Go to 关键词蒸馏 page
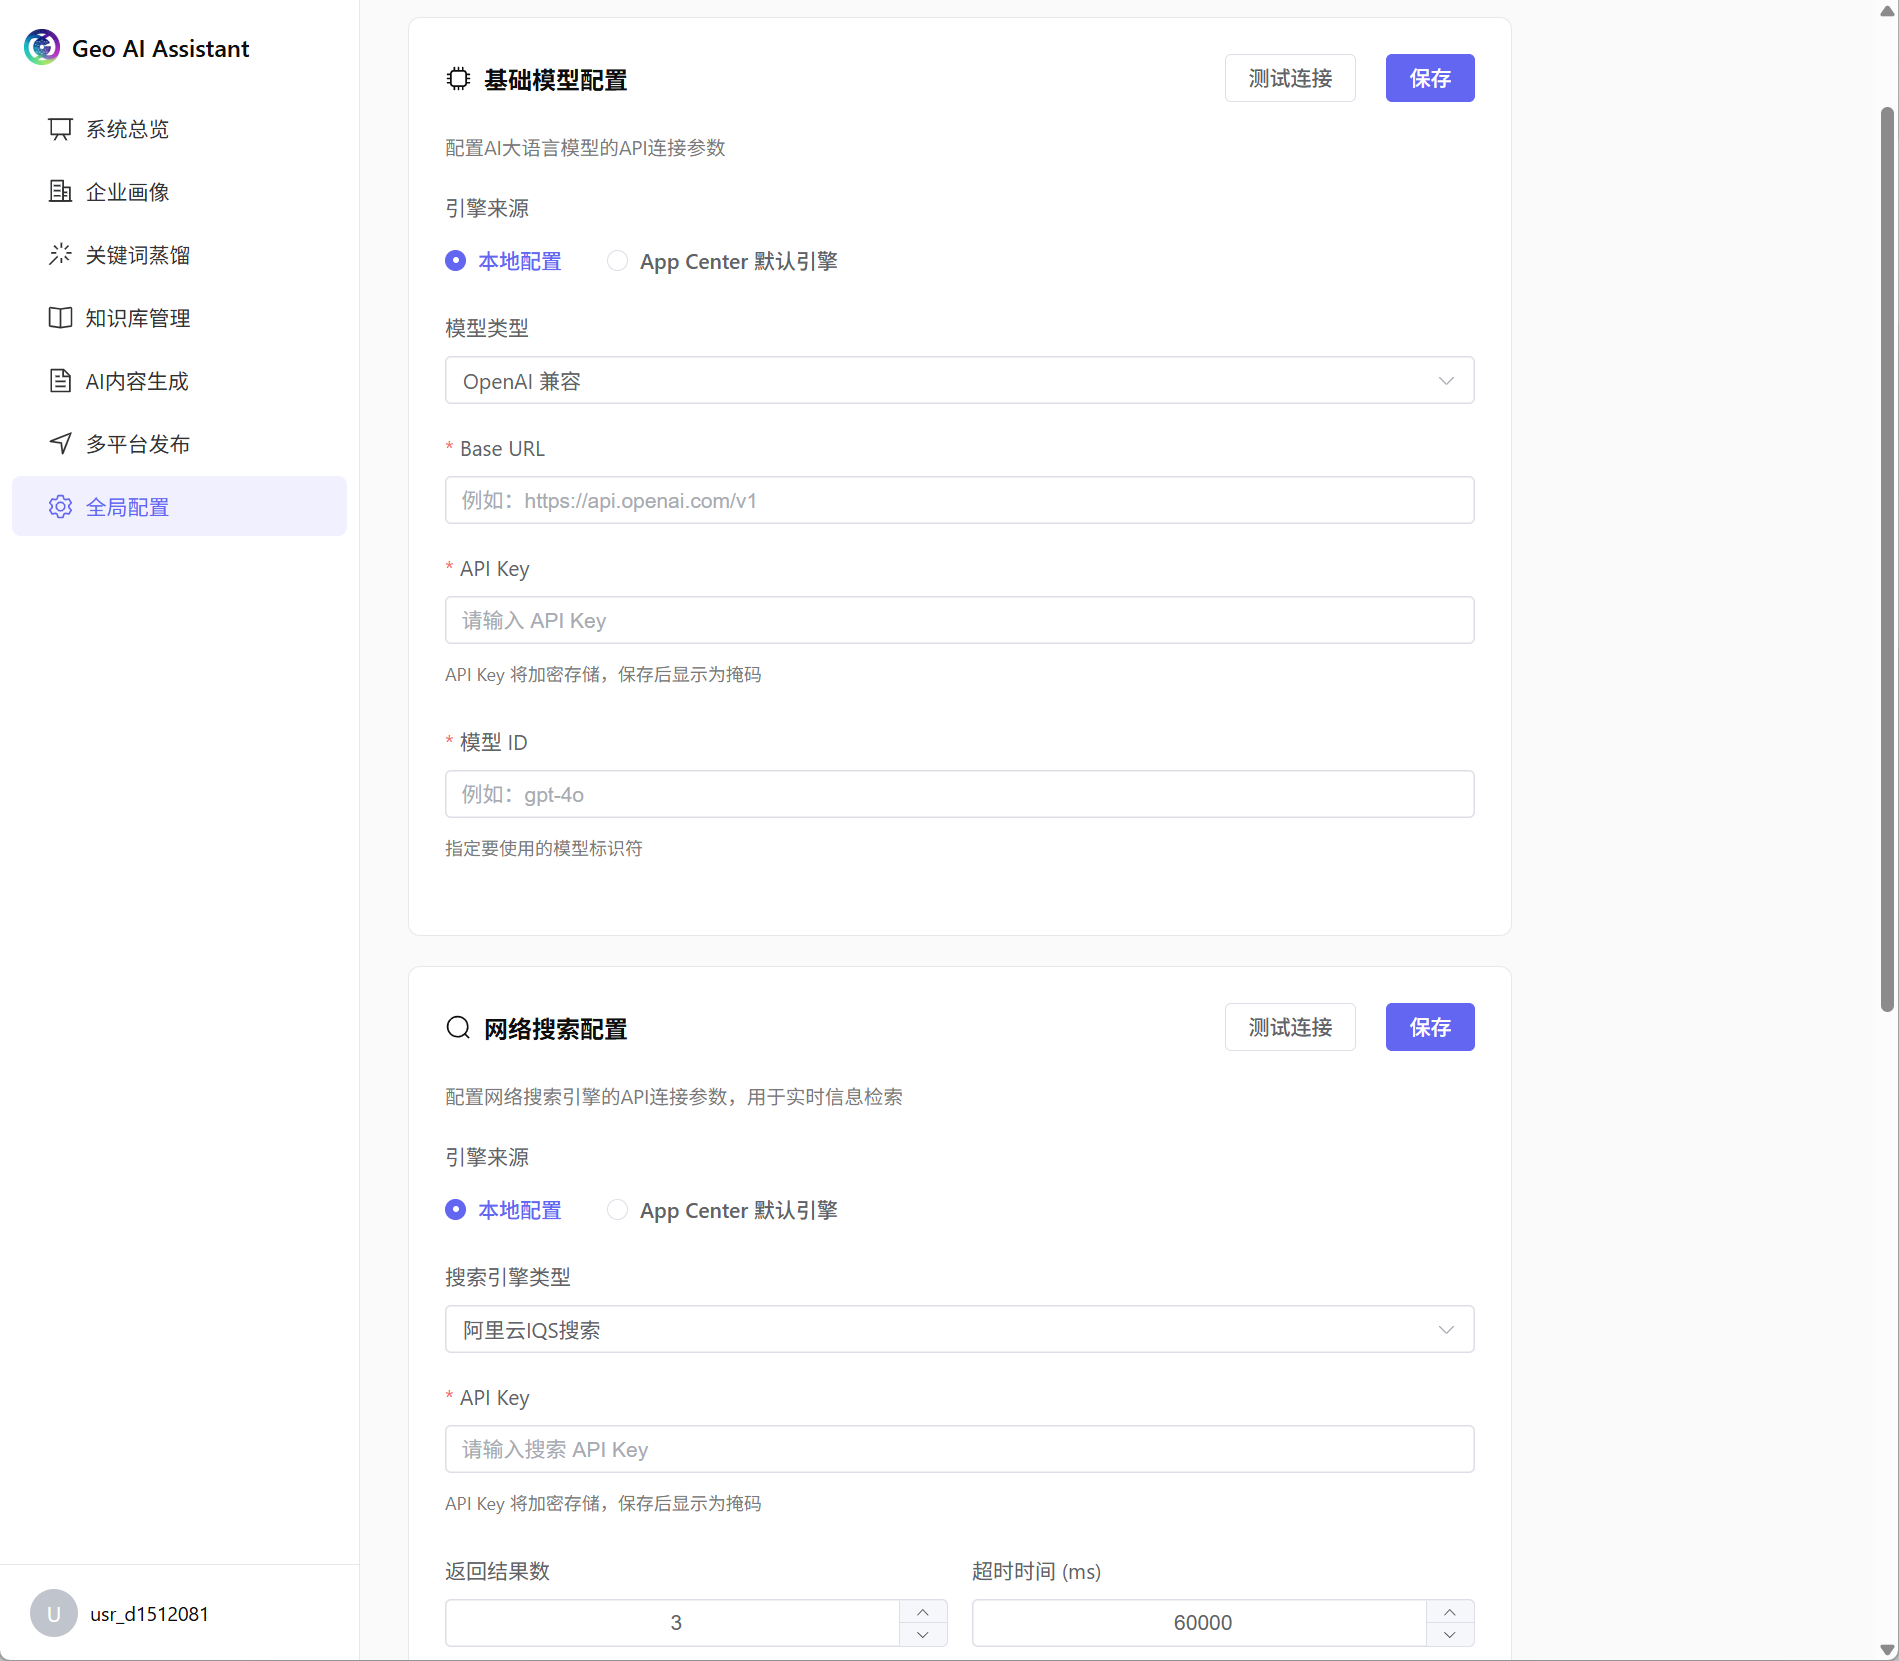Screen dimensions: 1899x1661 coord(179,255)
